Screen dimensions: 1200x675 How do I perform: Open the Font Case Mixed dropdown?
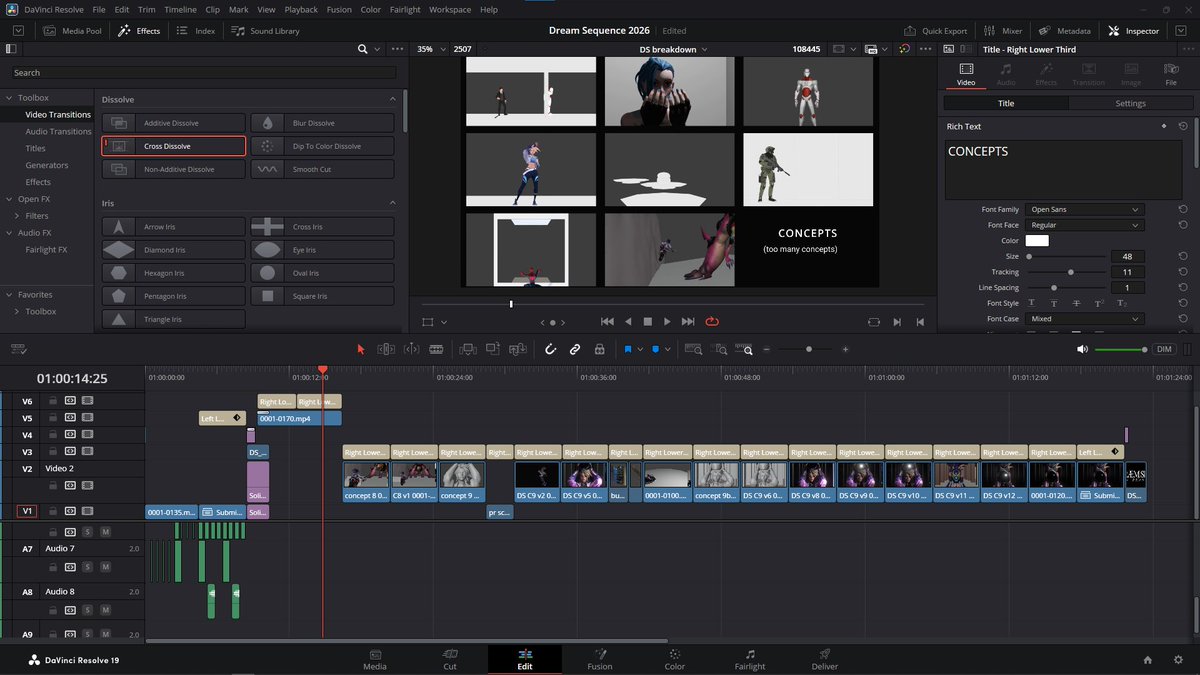coord(1083,319)
